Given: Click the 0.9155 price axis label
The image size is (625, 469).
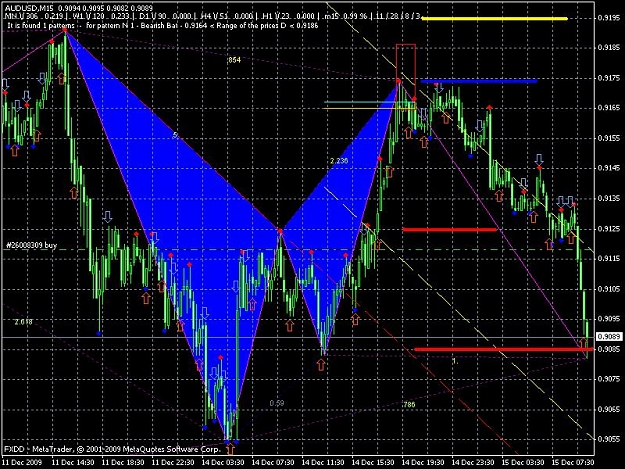Looking at the screenshot, I should tap(609, 138).
